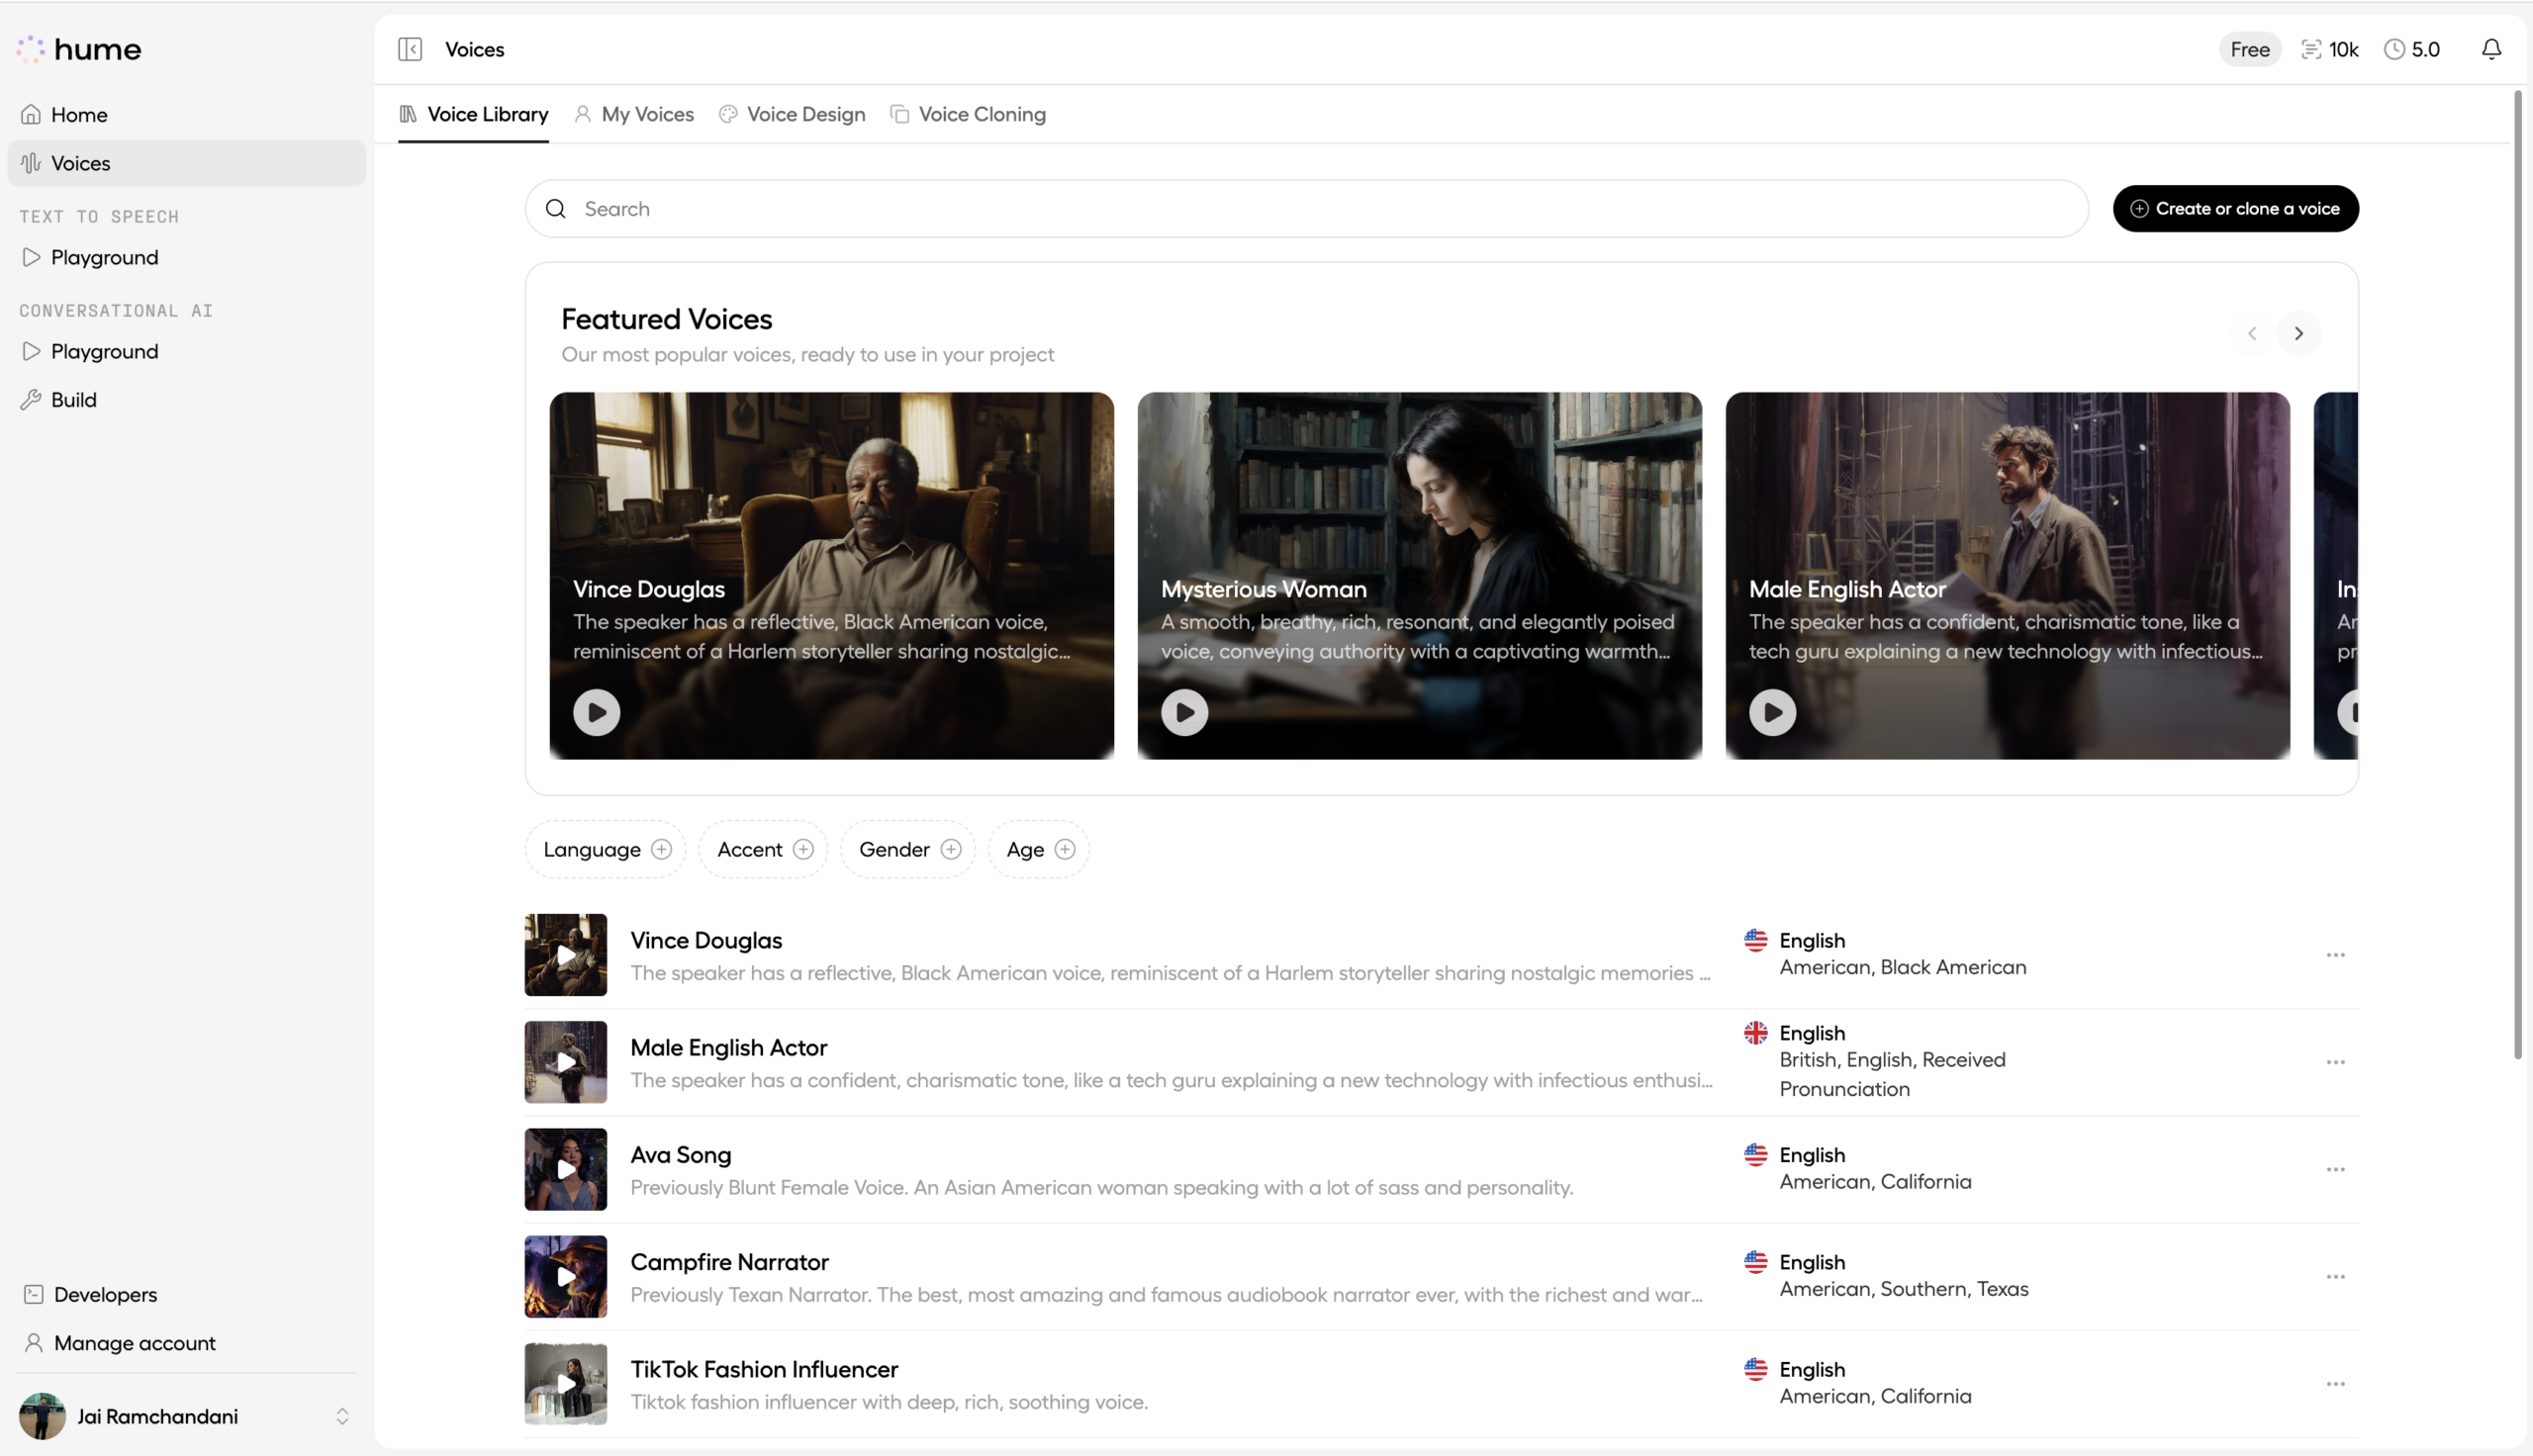Click the Free plan badge

pos(2249,49)
